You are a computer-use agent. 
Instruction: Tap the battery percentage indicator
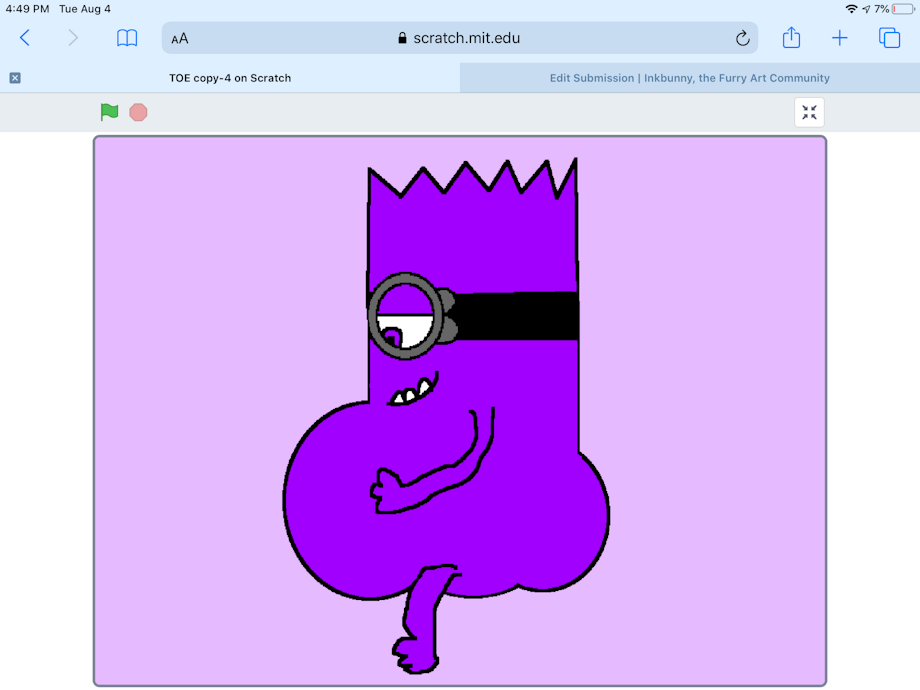click(881, 9)
